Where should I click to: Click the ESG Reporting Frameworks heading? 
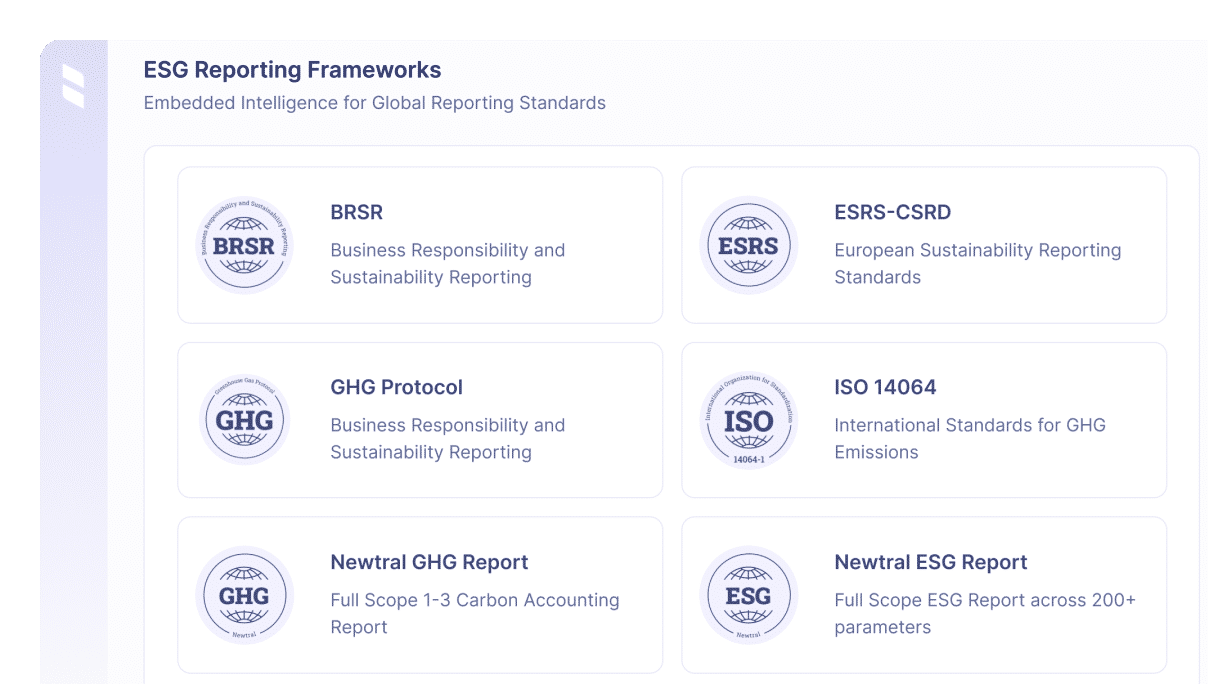click(292, 70)
